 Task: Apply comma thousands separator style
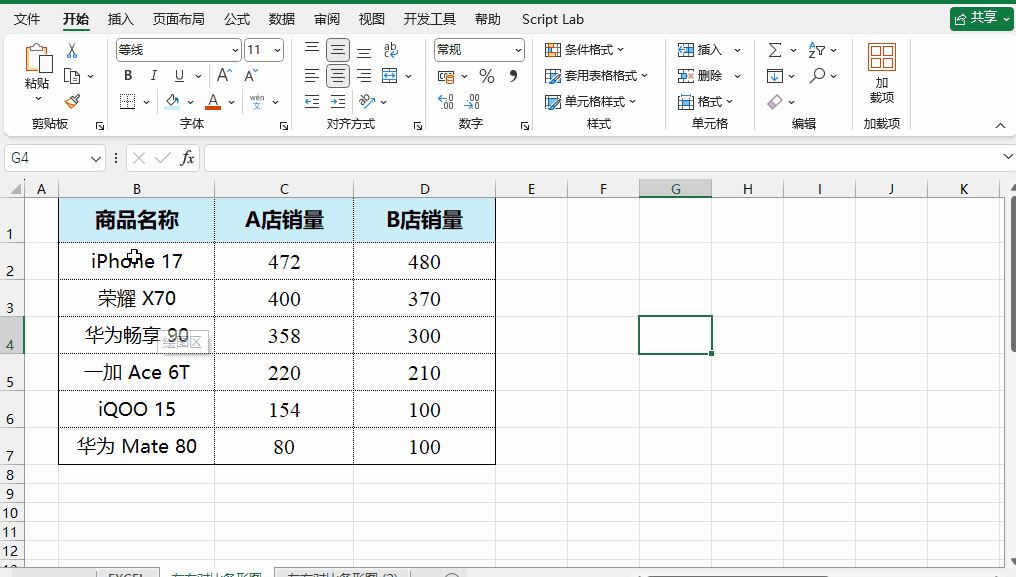pyautogui.click(x=513, y=77)
